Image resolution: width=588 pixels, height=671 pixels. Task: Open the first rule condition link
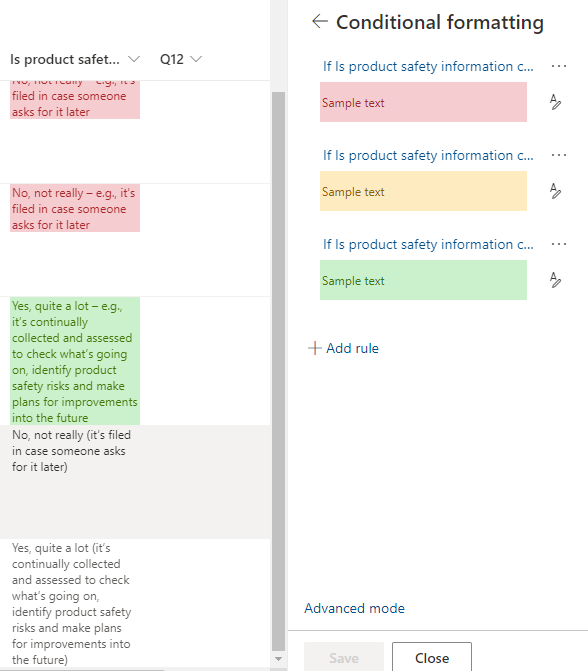tap(428, 66)
